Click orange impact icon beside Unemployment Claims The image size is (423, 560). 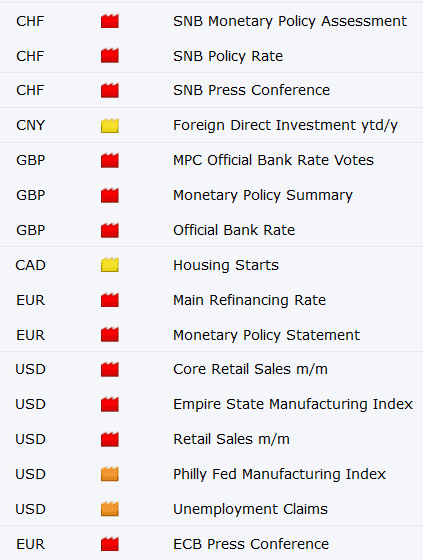110,509
